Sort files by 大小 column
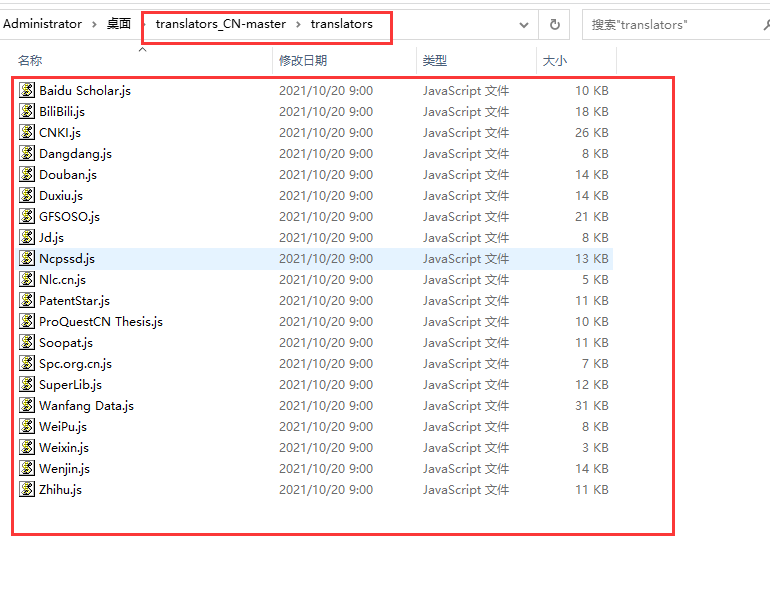This screenshot has height=606, width=770. (554, 60)
